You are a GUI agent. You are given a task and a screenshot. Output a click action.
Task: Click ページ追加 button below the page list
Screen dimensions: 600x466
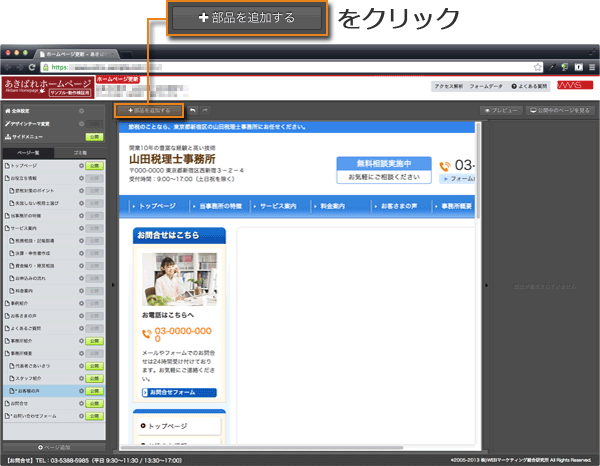(54, 447)
